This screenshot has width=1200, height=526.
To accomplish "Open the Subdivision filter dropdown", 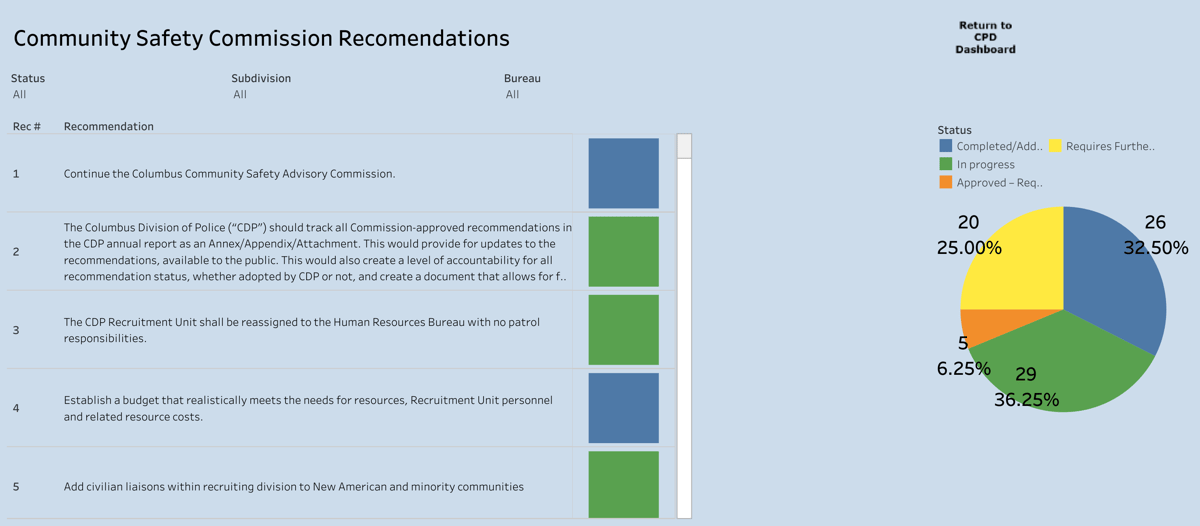I will (x=240, y=95).
